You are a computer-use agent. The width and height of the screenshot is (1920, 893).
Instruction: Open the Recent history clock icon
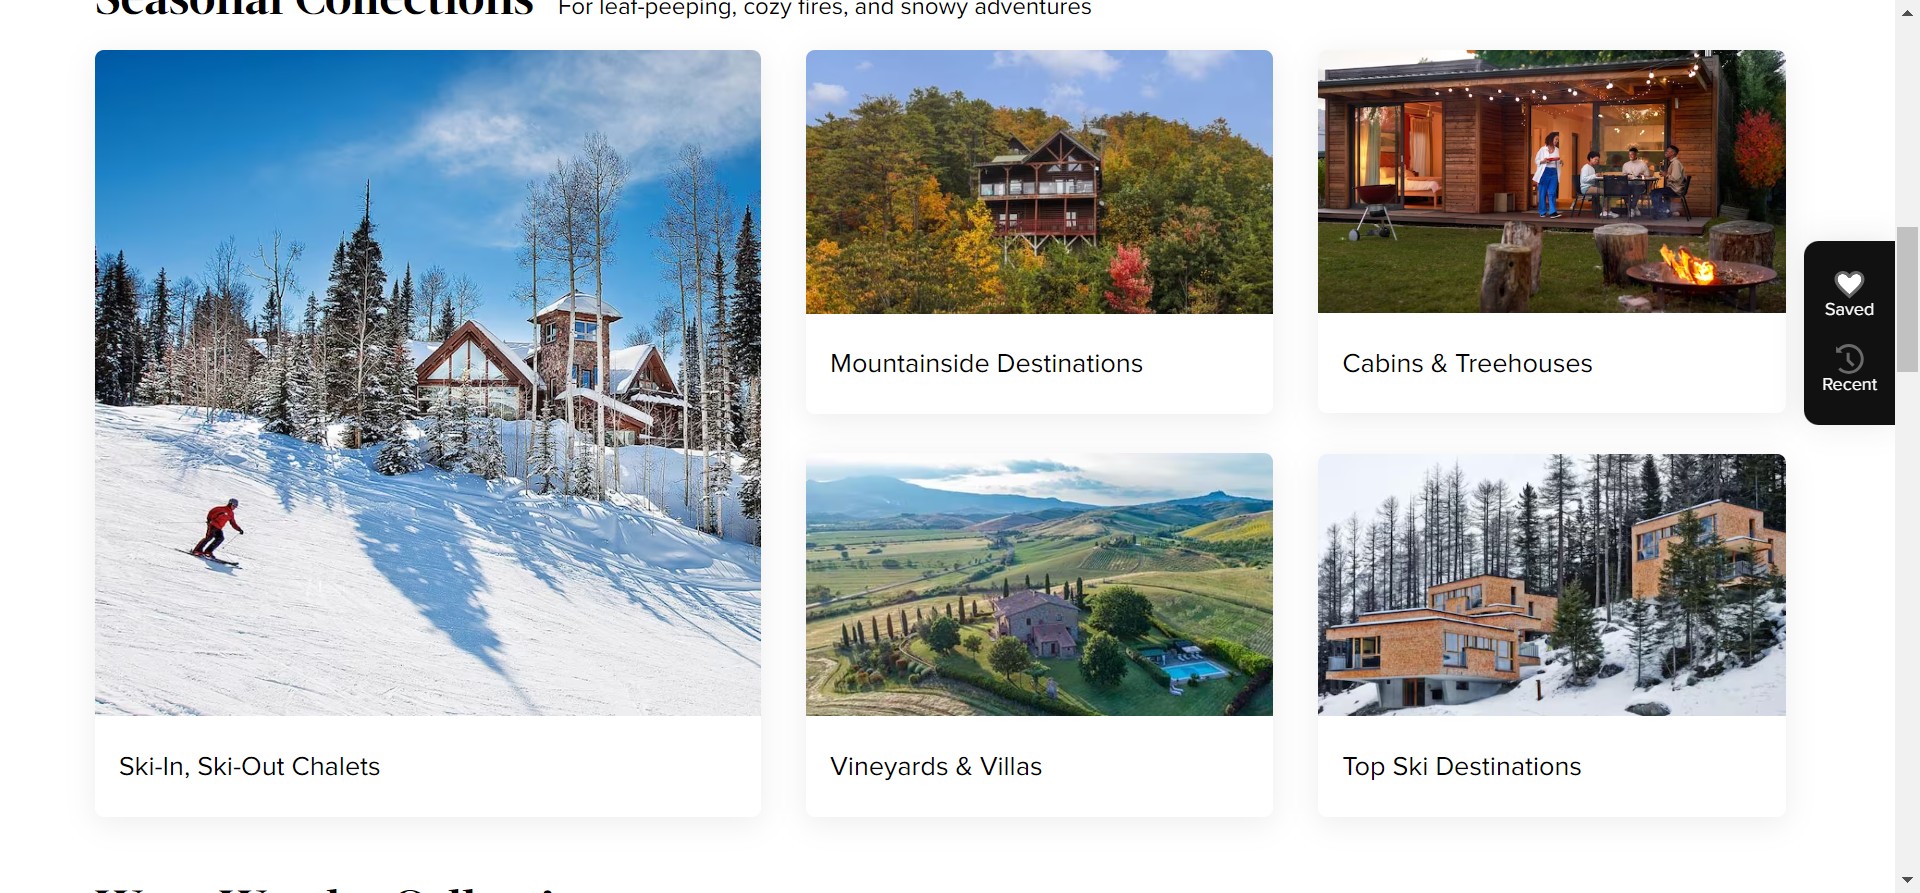coord(1849,359)
